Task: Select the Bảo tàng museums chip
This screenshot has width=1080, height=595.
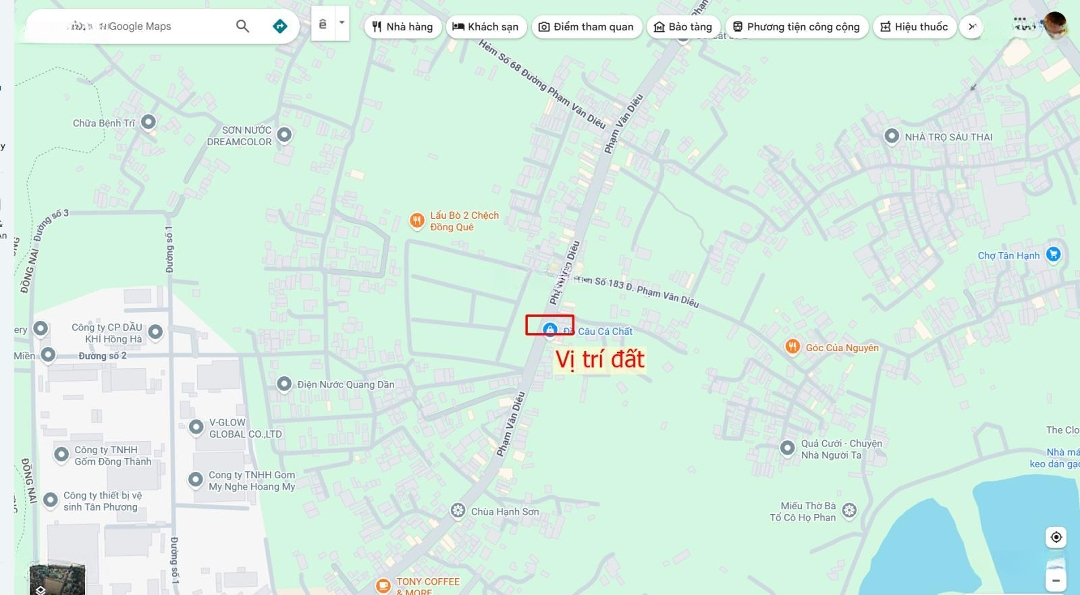Action: pyautogui.click(x=683, y=27)
